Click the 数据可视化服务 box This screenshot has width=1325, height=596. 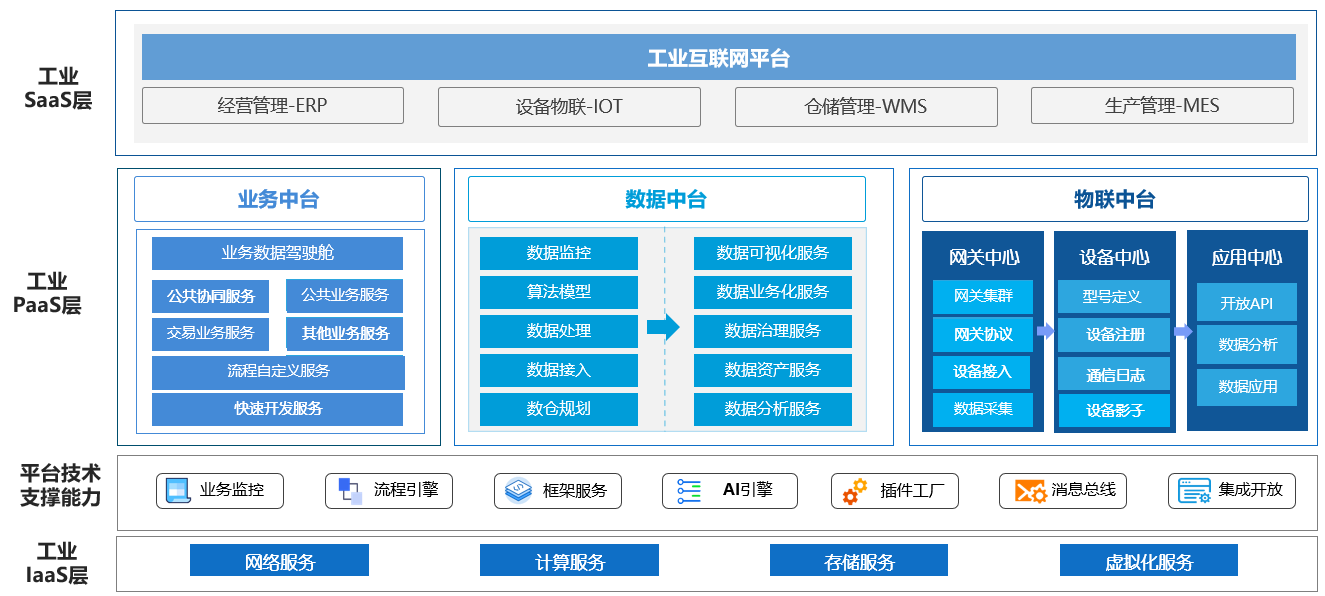click(x=772, y=253)
